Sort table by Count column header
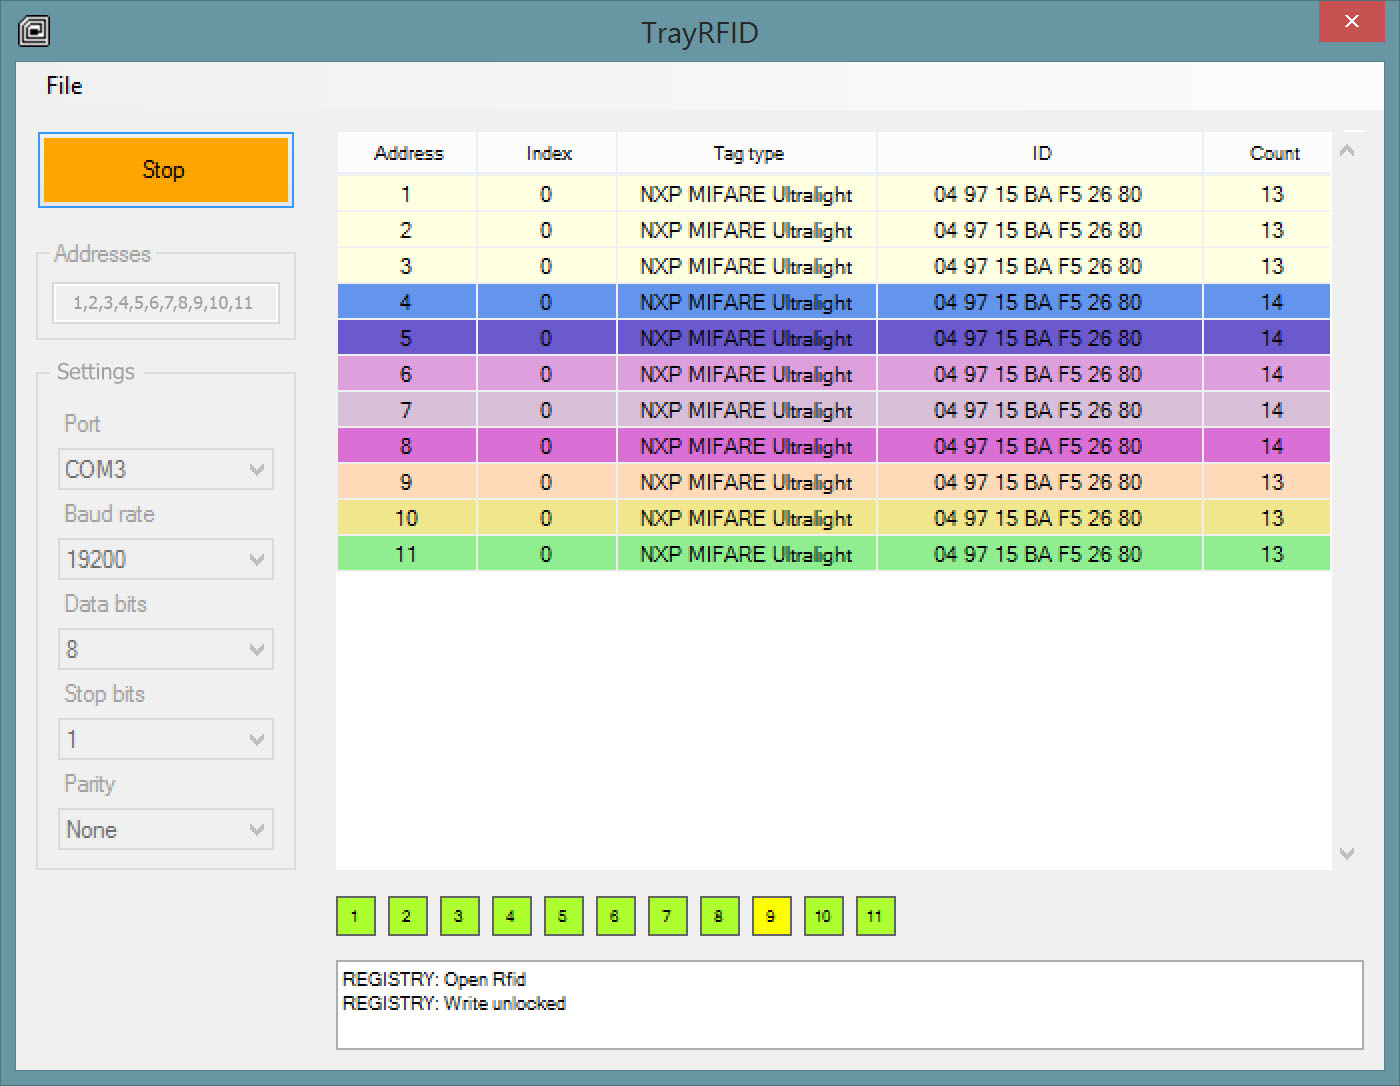The width and height of the screenshot is (1400, 1086). point(1273,153)
